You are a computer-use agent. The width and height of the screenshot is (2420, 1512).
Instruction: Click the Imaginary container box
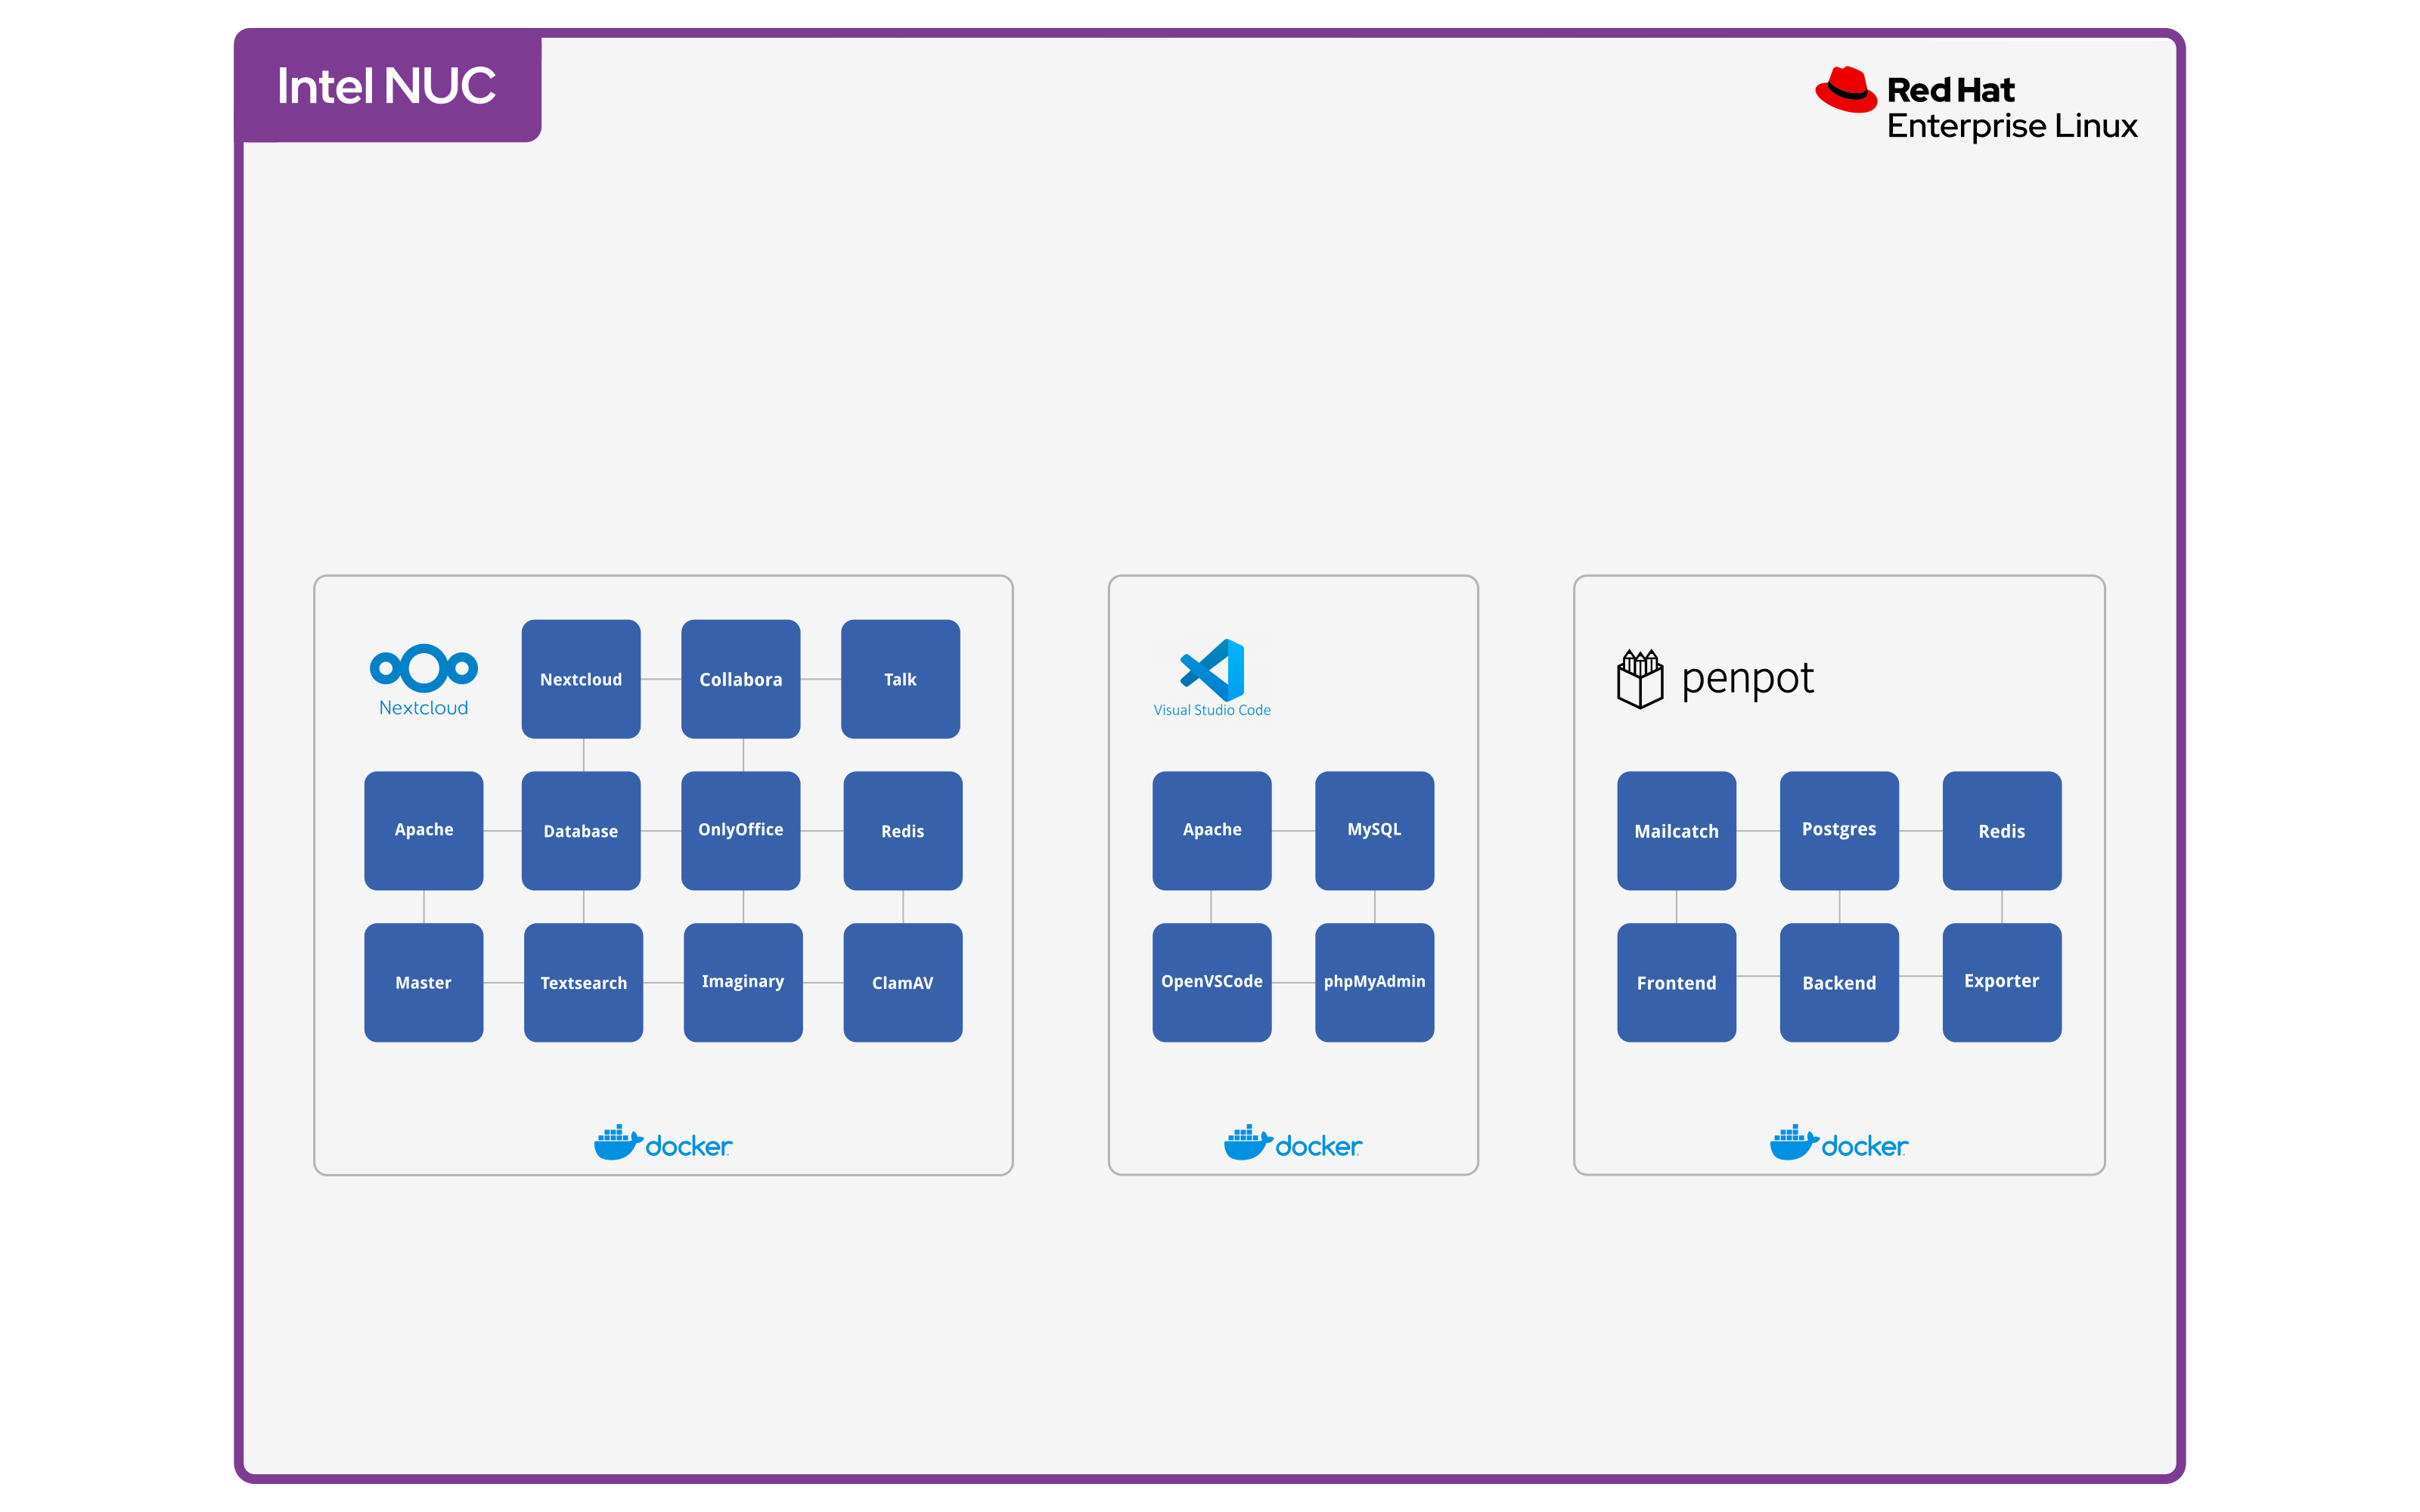pos(742,982)
